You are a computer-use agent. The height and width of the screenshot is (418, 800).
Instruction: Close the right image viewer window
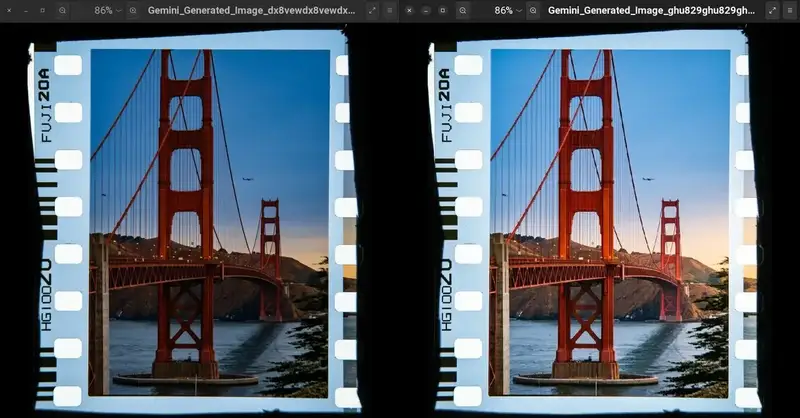409,10
